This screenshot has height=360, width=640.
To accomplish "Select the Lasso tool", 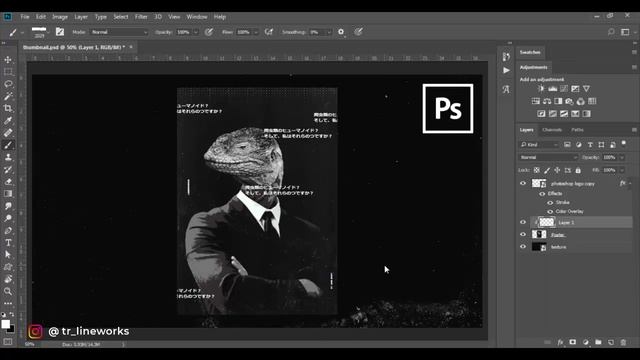I will tap(8, 84).
